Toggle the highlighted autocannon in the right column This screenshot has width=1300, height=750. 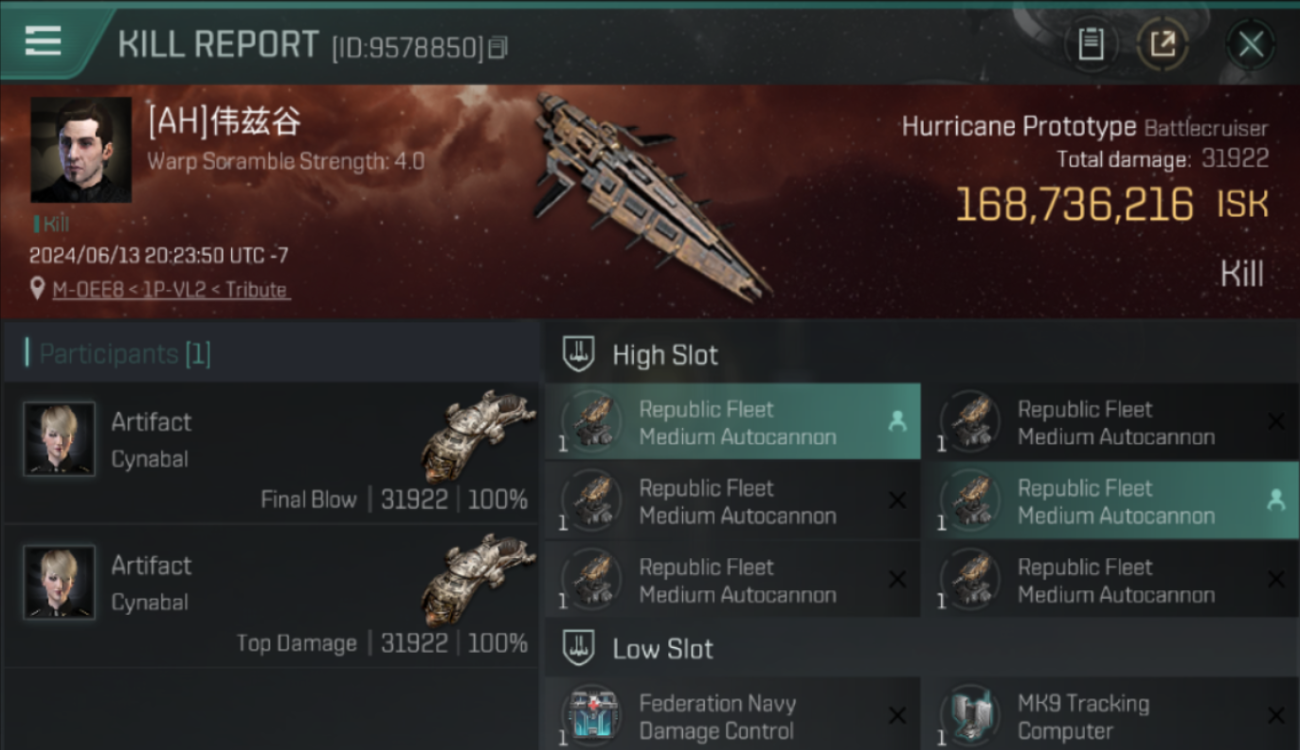click(1111, 501)
